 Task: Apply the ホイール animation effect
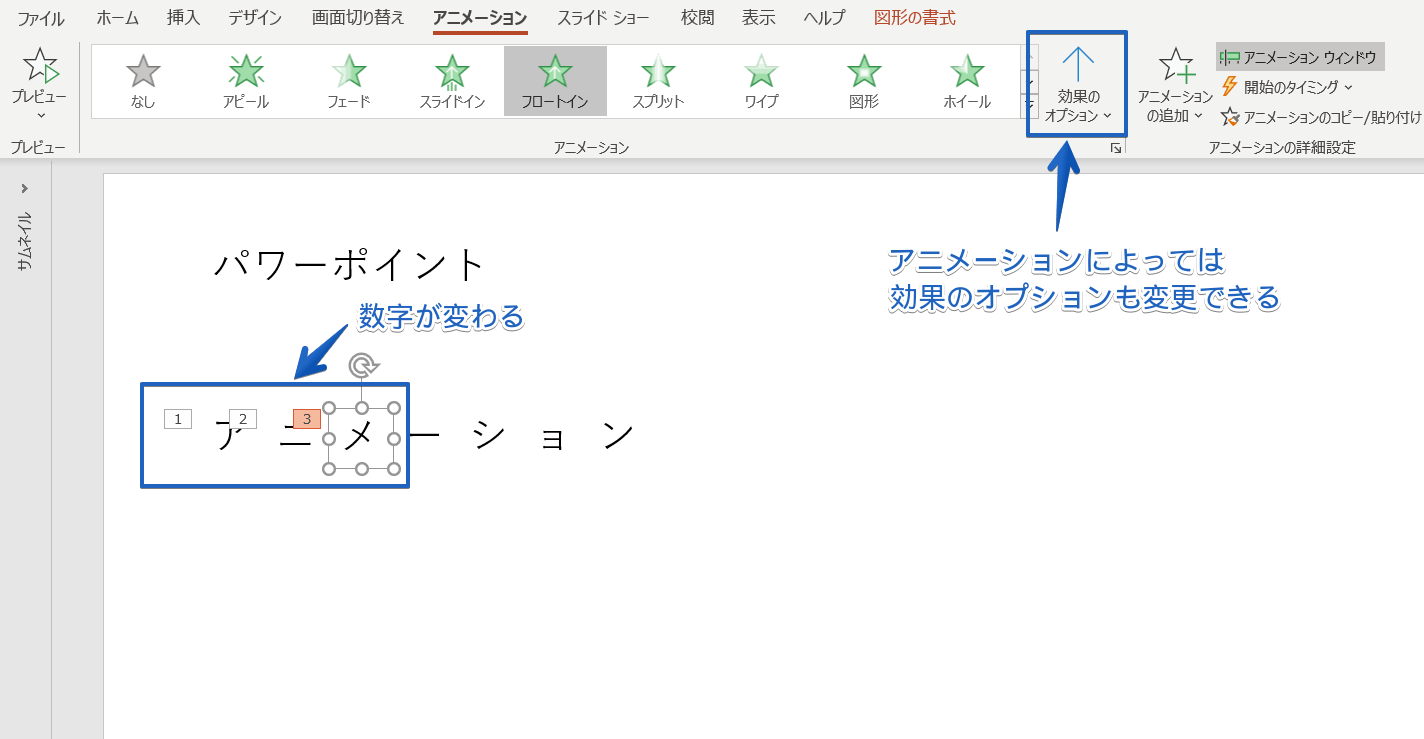(965, 80)
